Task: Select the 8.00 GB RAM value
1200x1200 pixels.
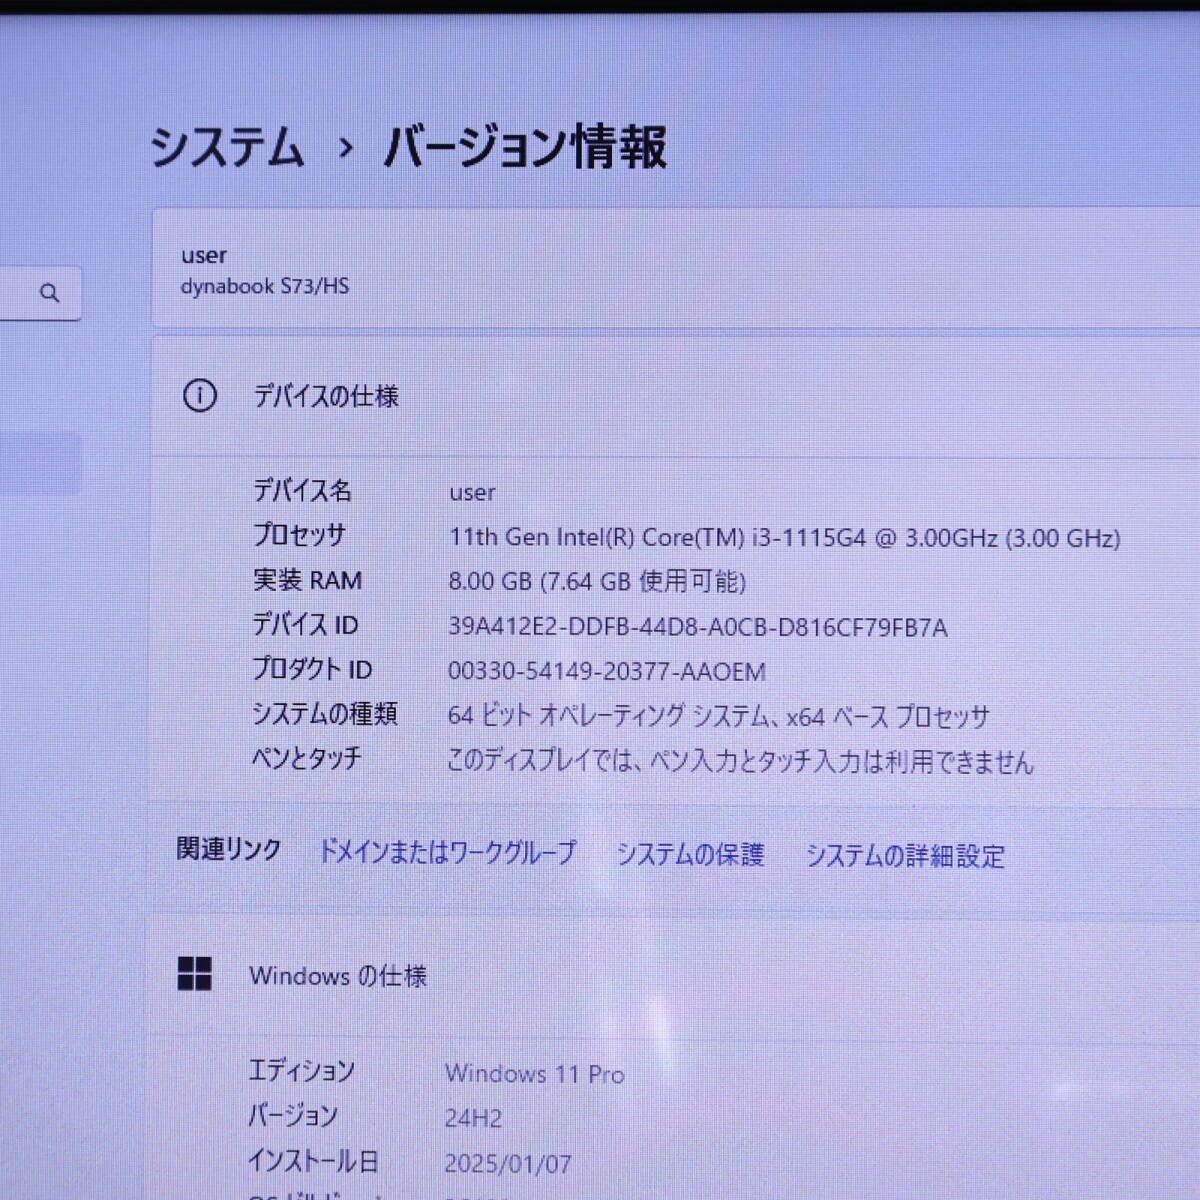Action: tap(597, 582)
